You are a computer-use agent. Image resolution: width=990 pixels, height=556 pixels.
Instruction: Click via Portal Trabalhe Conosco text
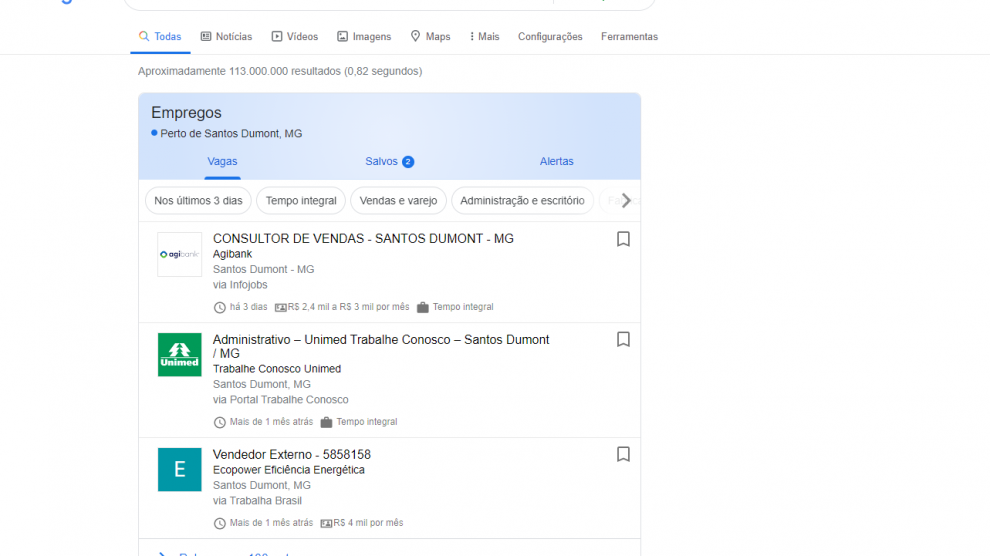point(280,399)
